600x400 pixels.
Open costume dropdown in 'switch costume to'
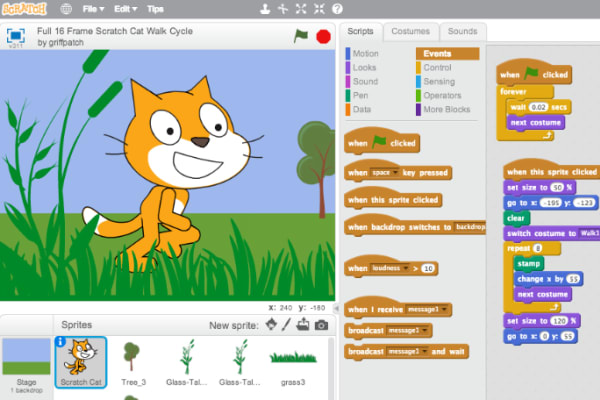[589, 233]
